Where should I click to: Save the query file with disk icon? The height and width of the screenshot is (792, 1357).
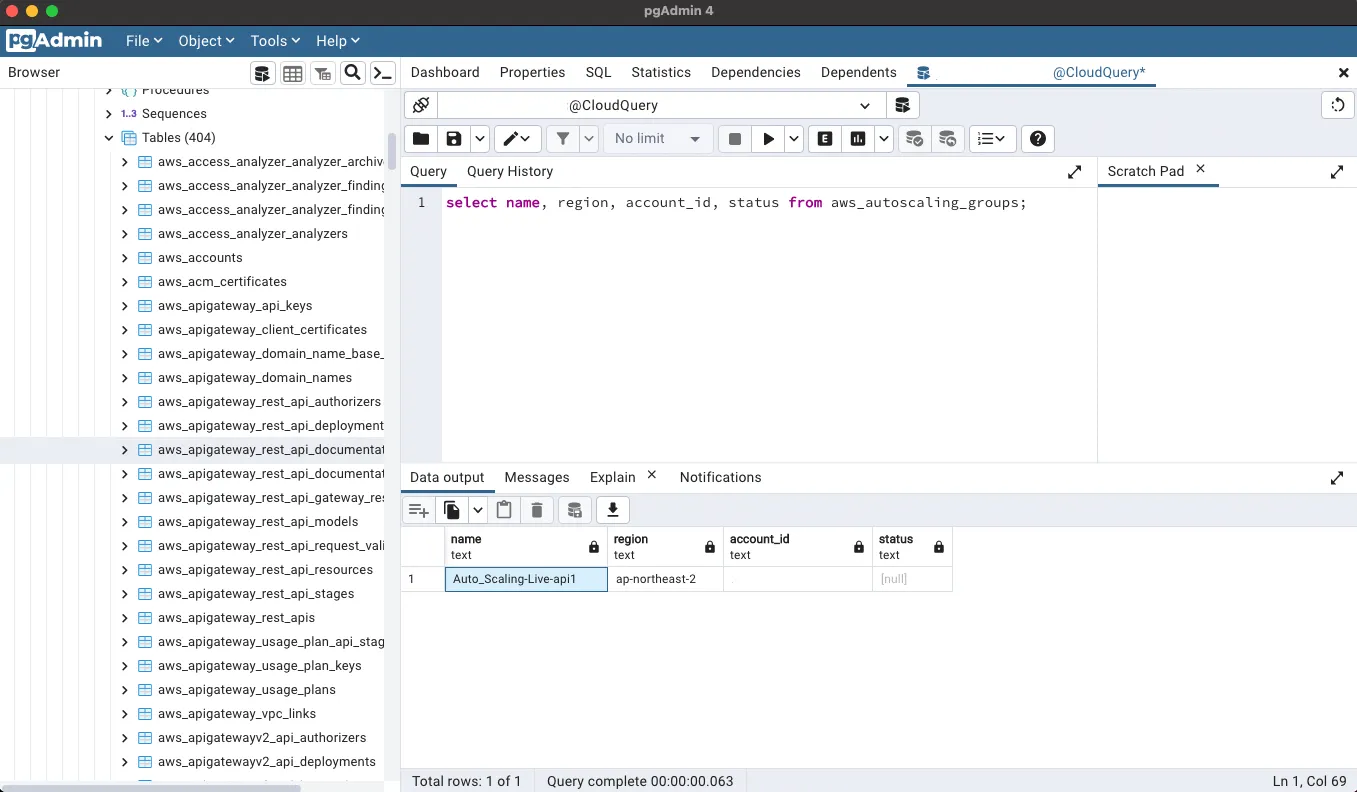coord(454,139)
